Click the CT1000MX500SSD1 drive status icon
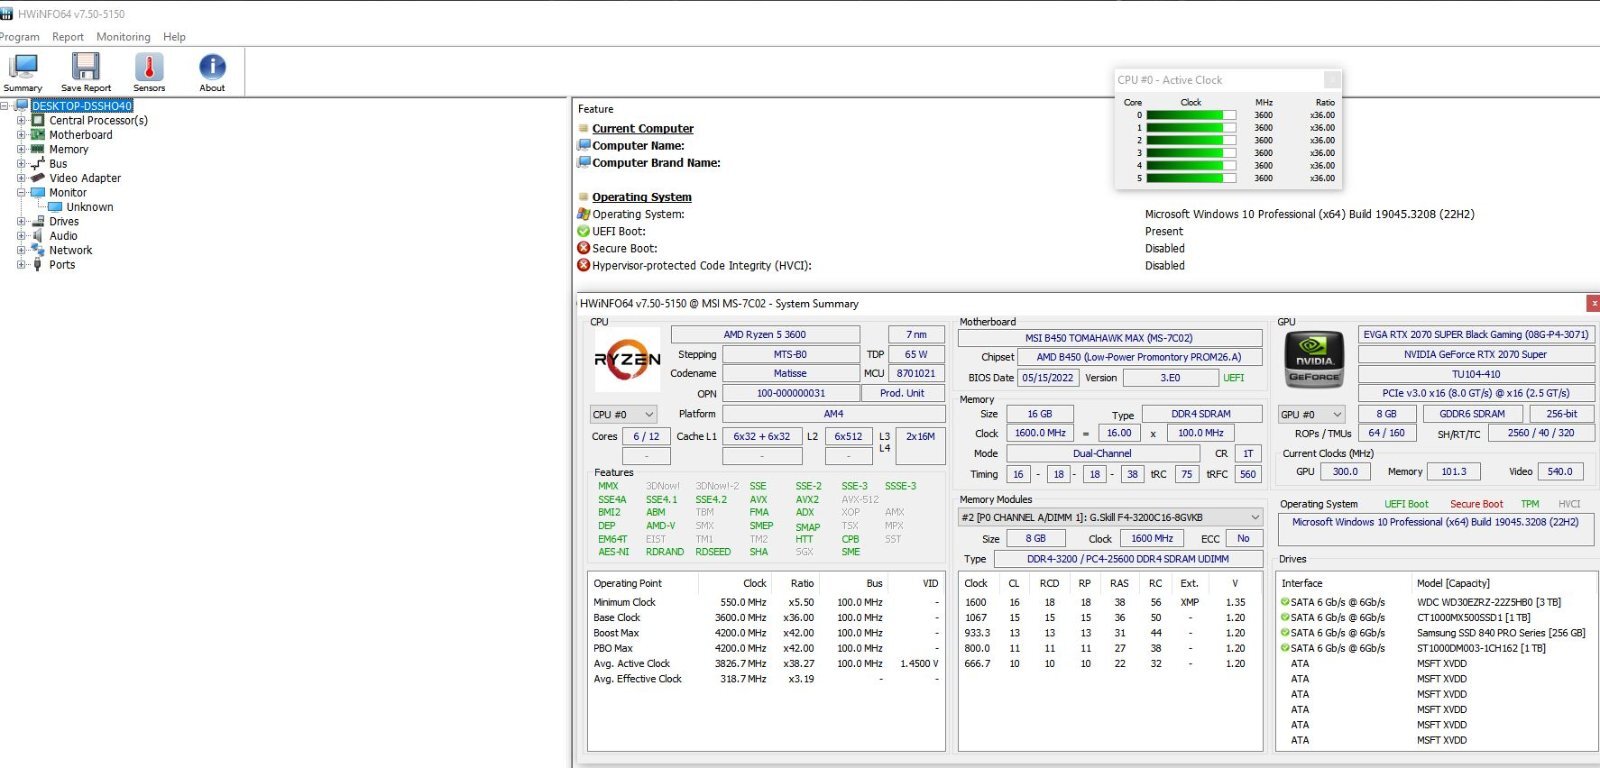Screen dimensions: 1600x768 [1285, 617]
